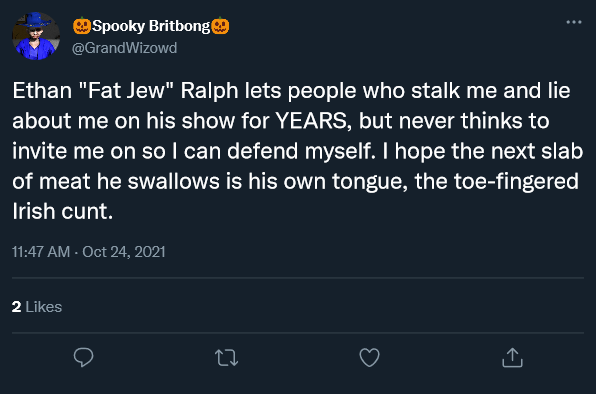
Task: Open the Spooky Britbong display name
Action: click(x=151, y=26)
